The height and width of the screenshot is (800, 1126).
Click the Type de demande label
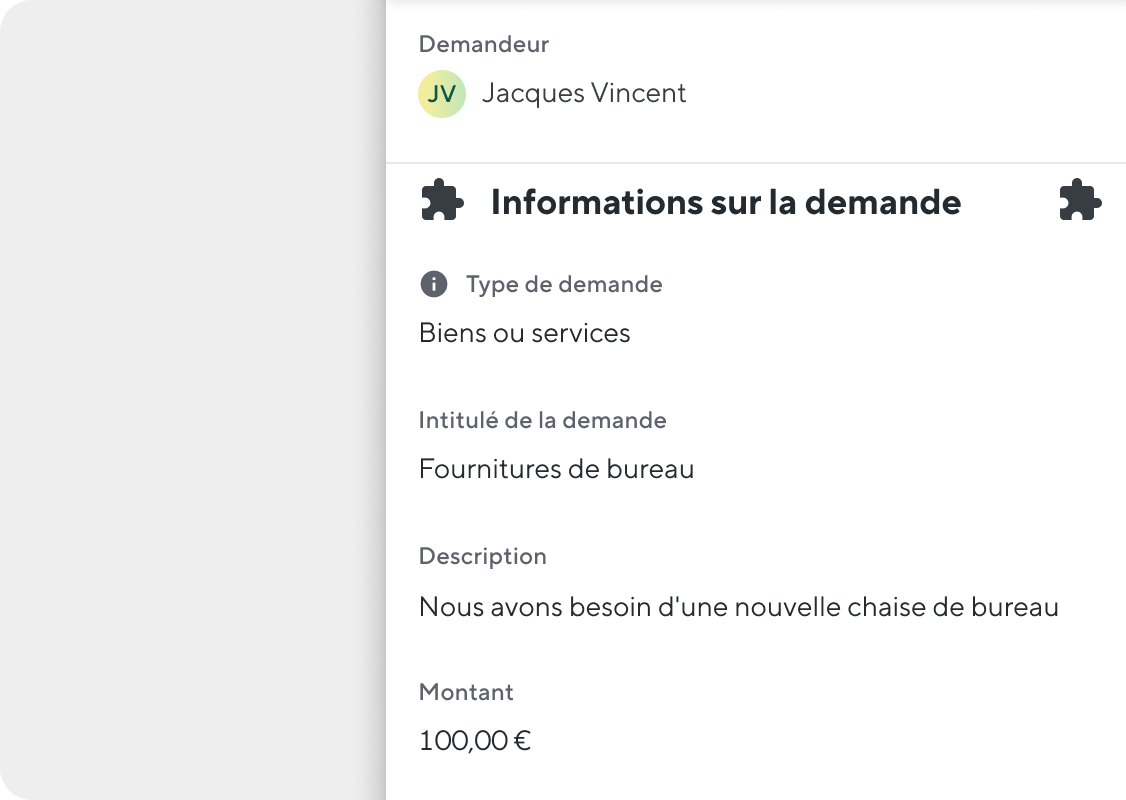coord(564,284)
